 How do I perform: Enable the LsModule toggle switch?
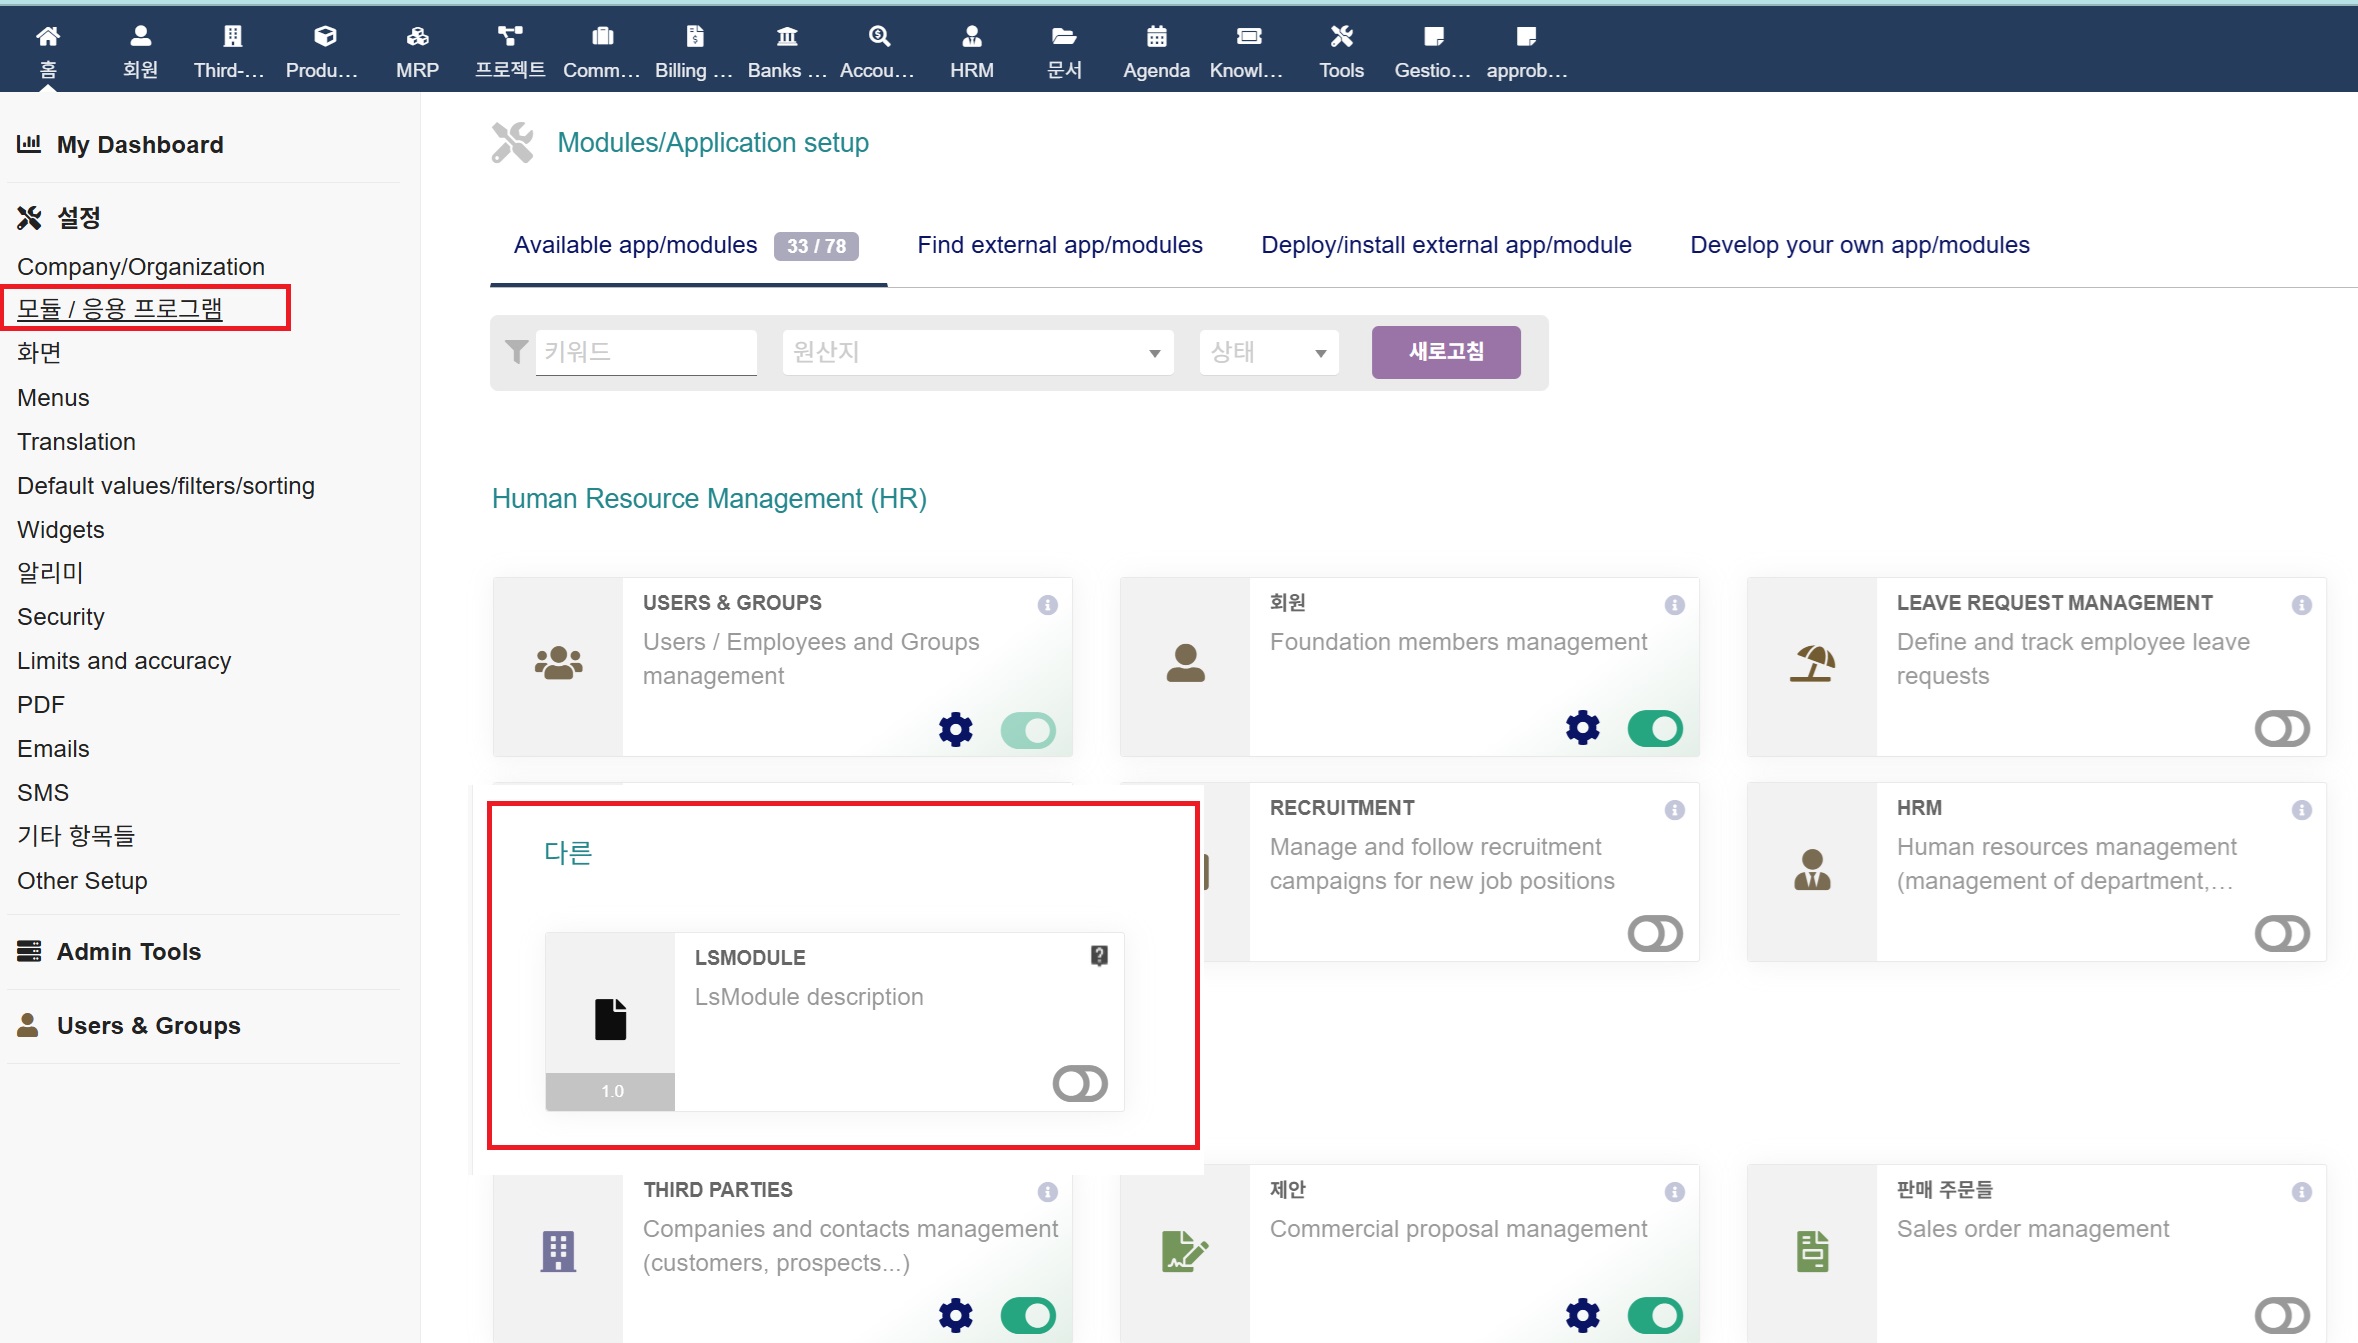click(x=1080, y=1083)
